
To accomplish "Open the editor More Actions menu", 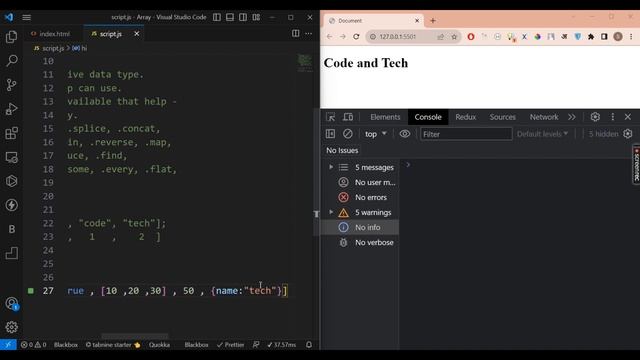I will pyautogui.click(x=309, y=33).
